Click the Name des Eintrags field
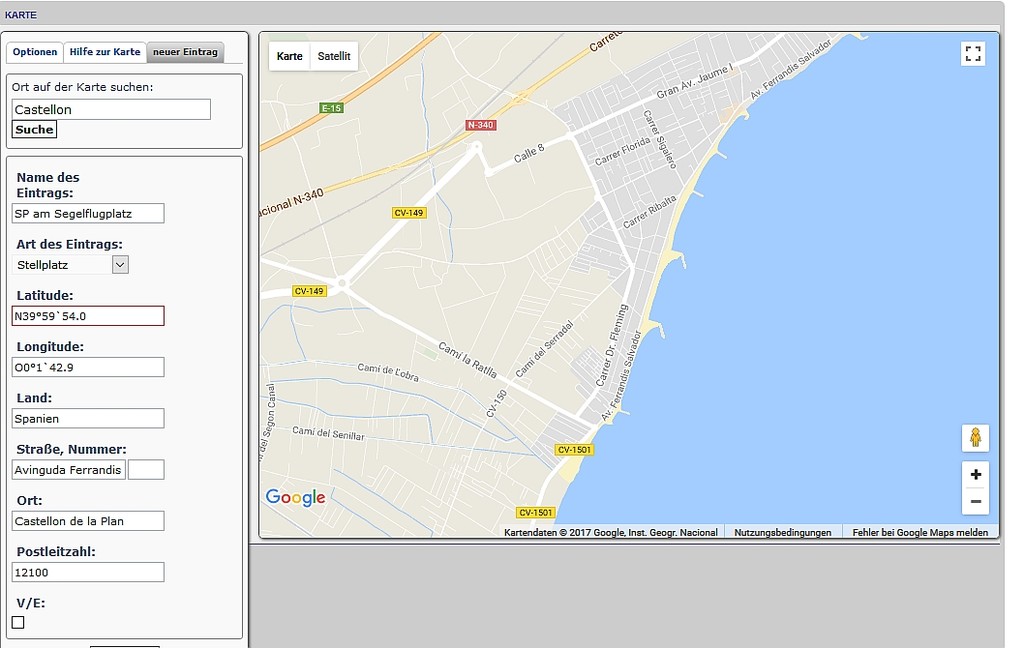The width and height of the screenshot is (1024, 648). (88, 214)
